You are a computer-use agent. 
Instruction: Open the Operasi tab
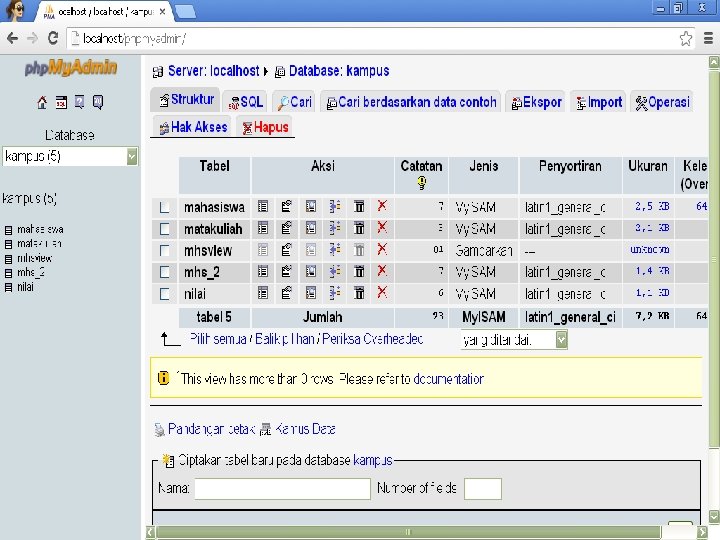(662, 102)
